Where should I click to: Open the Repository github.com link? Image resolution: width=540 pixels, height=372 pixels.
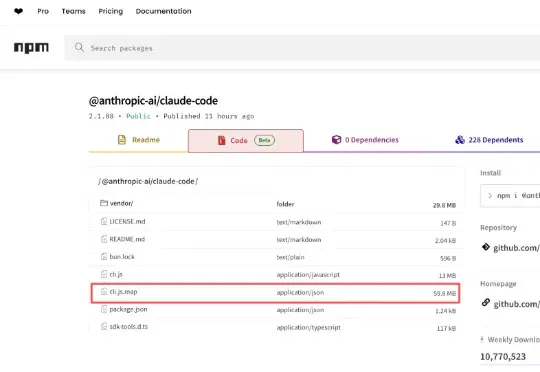516,248
